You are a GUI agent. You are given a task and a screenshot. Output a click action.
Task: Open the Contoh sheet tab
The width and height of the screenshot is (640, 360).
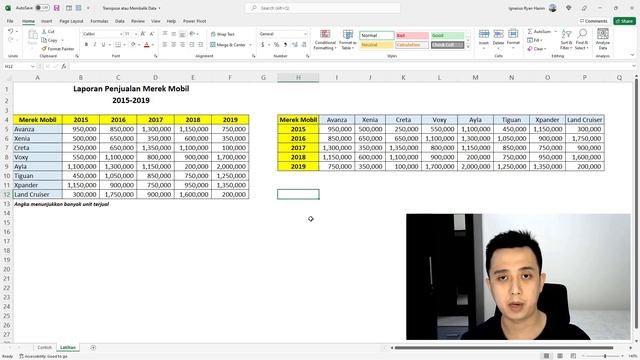click(x=44, y=347)
